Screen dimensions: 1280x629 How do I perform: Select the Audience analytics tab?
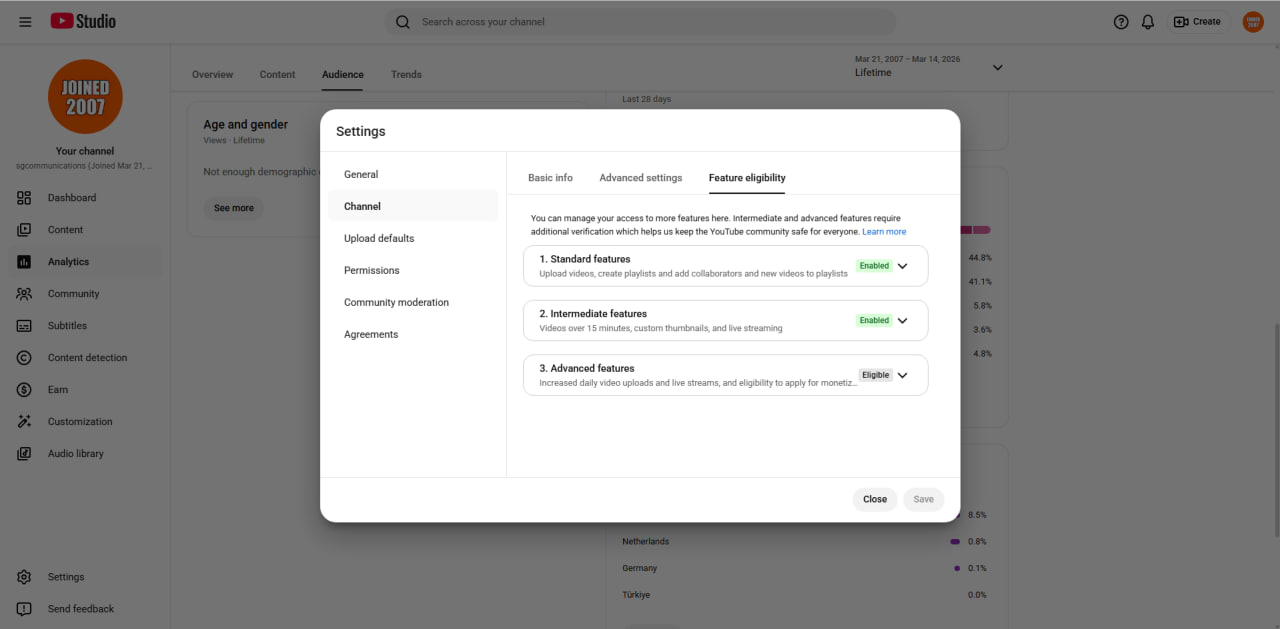pyautogui.click(x=343, y=74)
